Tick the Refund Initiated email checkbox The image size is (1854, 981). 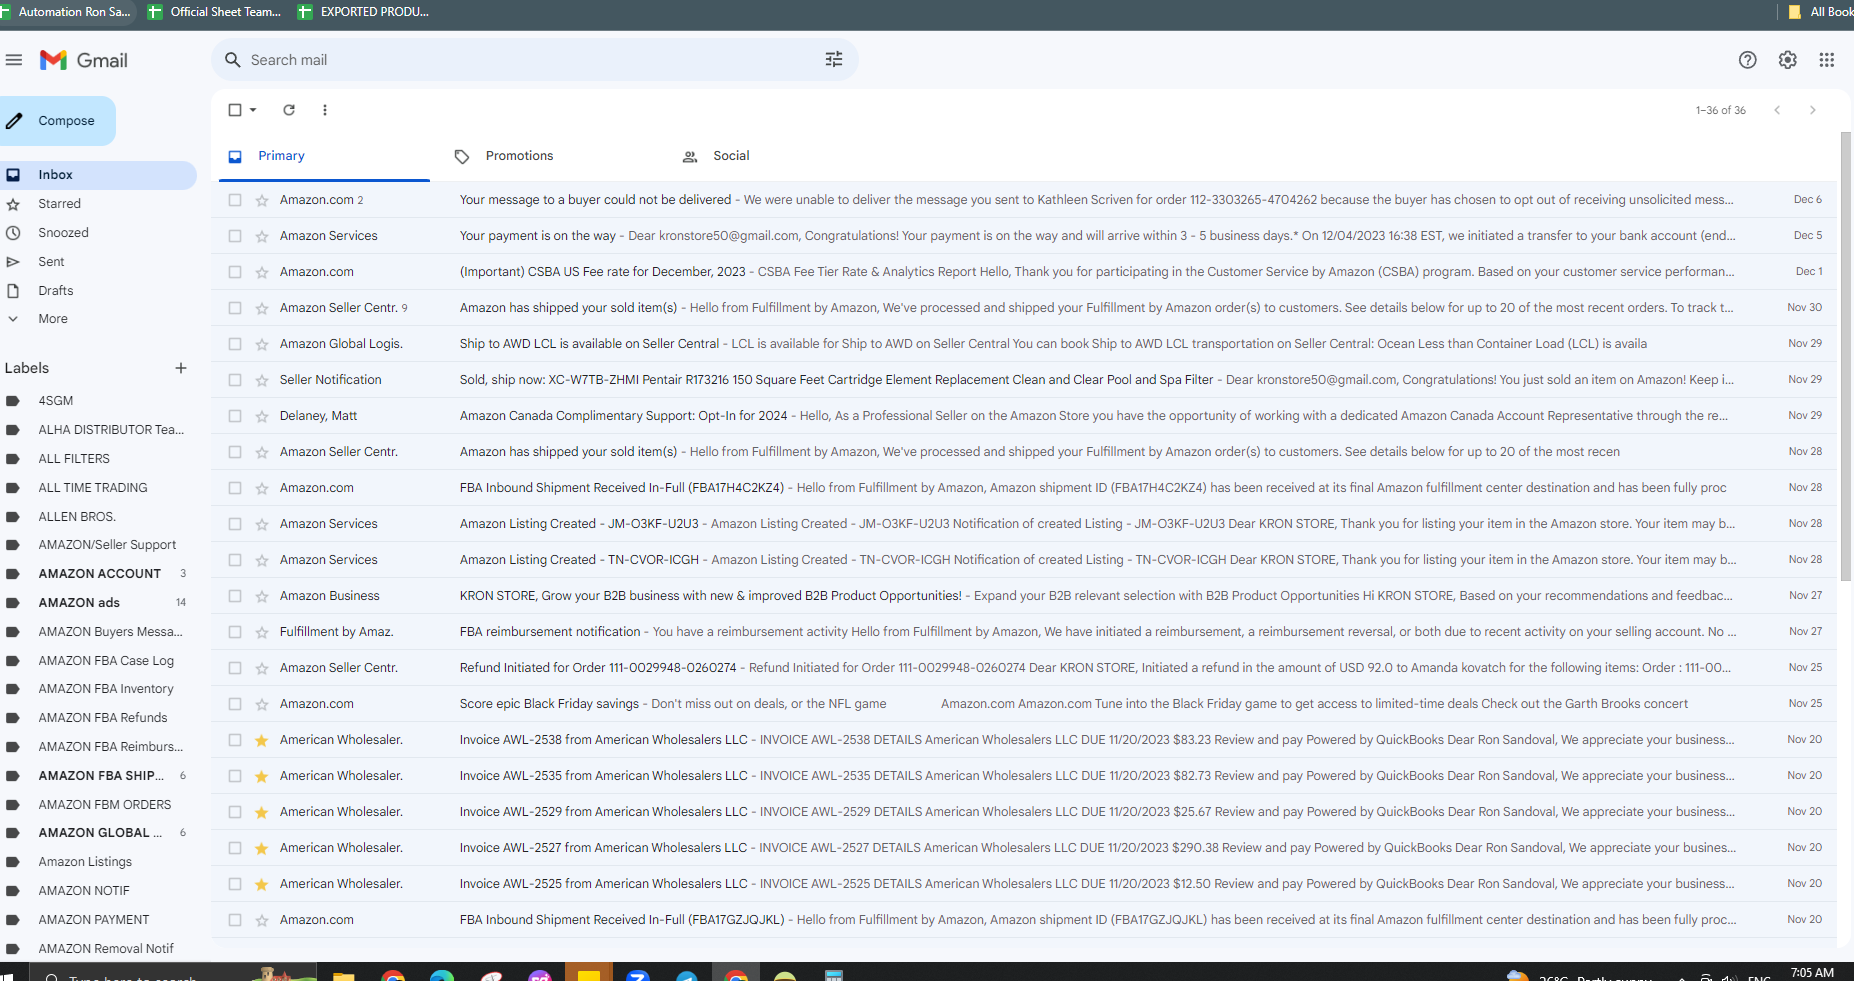point(235,668)
